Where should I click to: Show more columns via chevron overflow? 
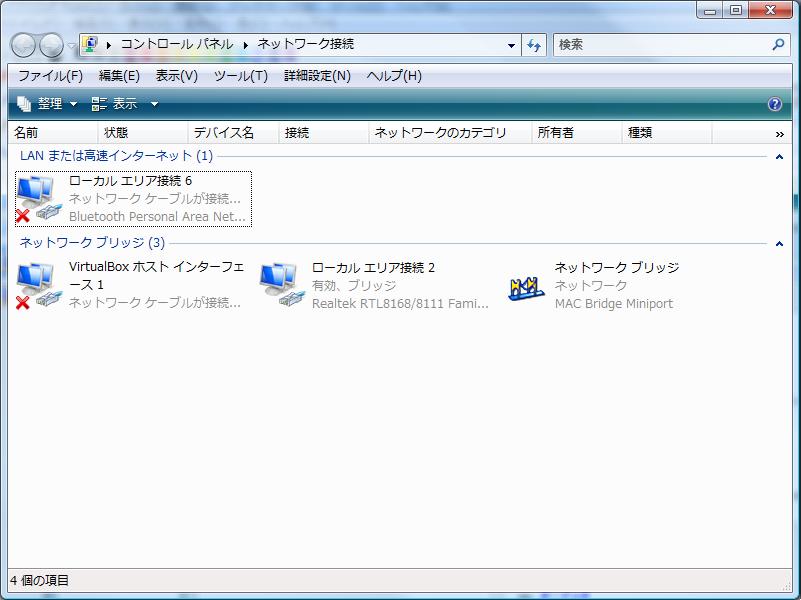pyautogui.click(x=779, y=134)
